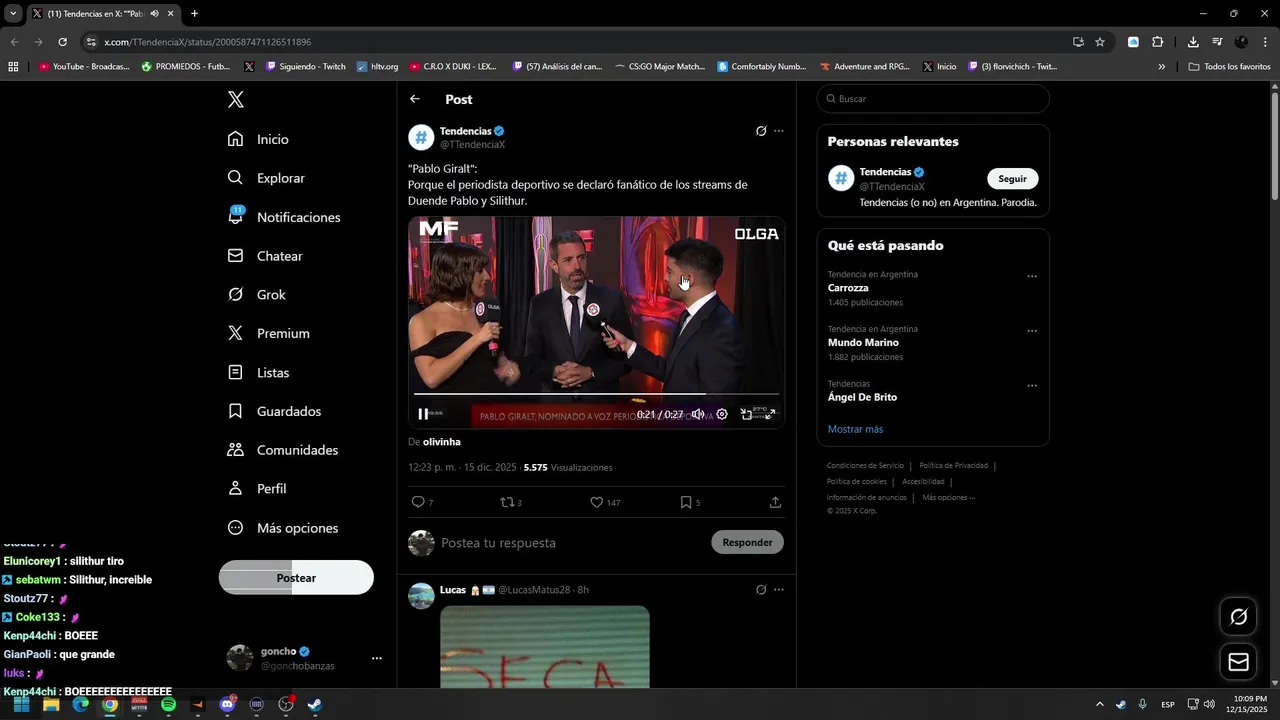Open Carrozza trend
1280x720 pixels.
848,288
